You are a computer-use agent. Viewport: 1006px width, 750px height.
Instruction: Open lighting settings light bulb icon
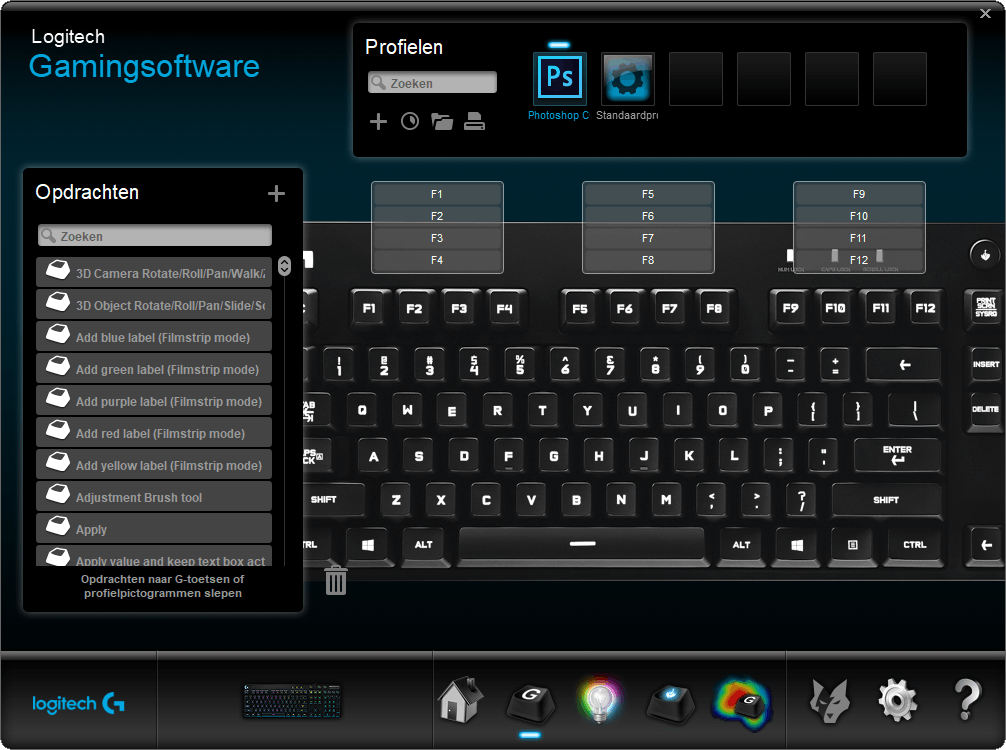click(x=600, y=699)
